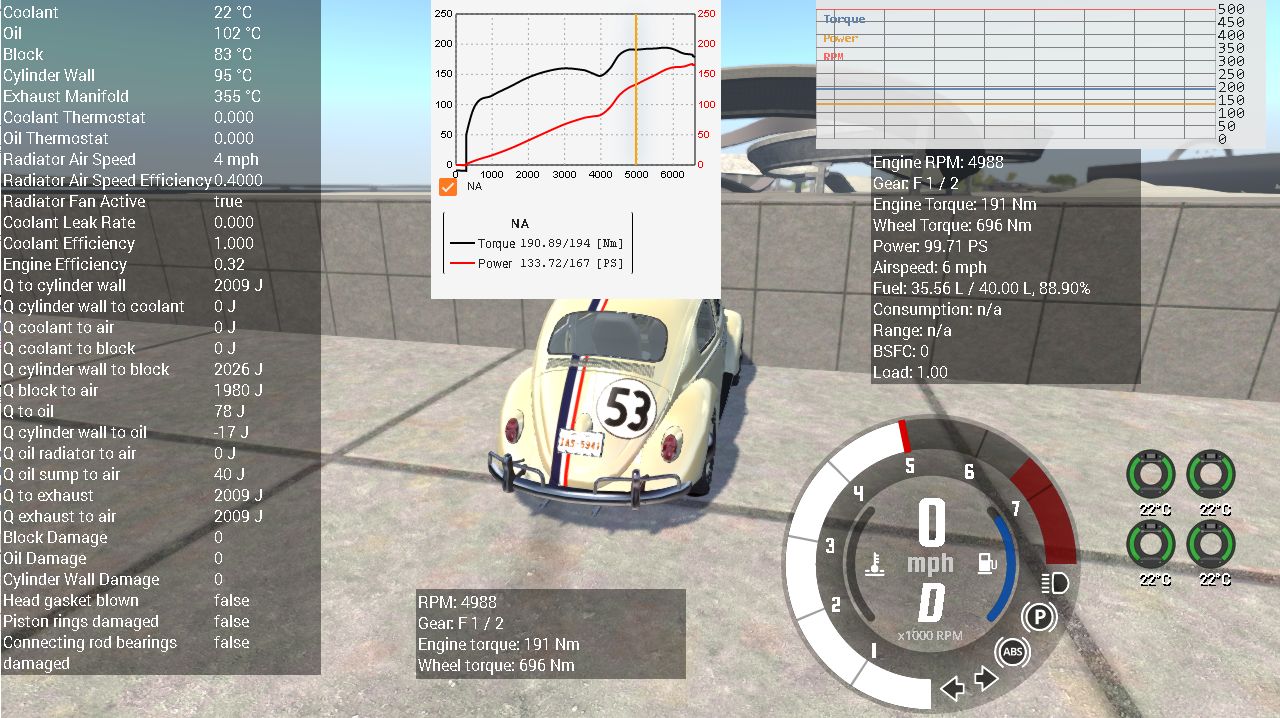
Task: Click the D gear indicator in tachometer
Action: pos(931,602)
